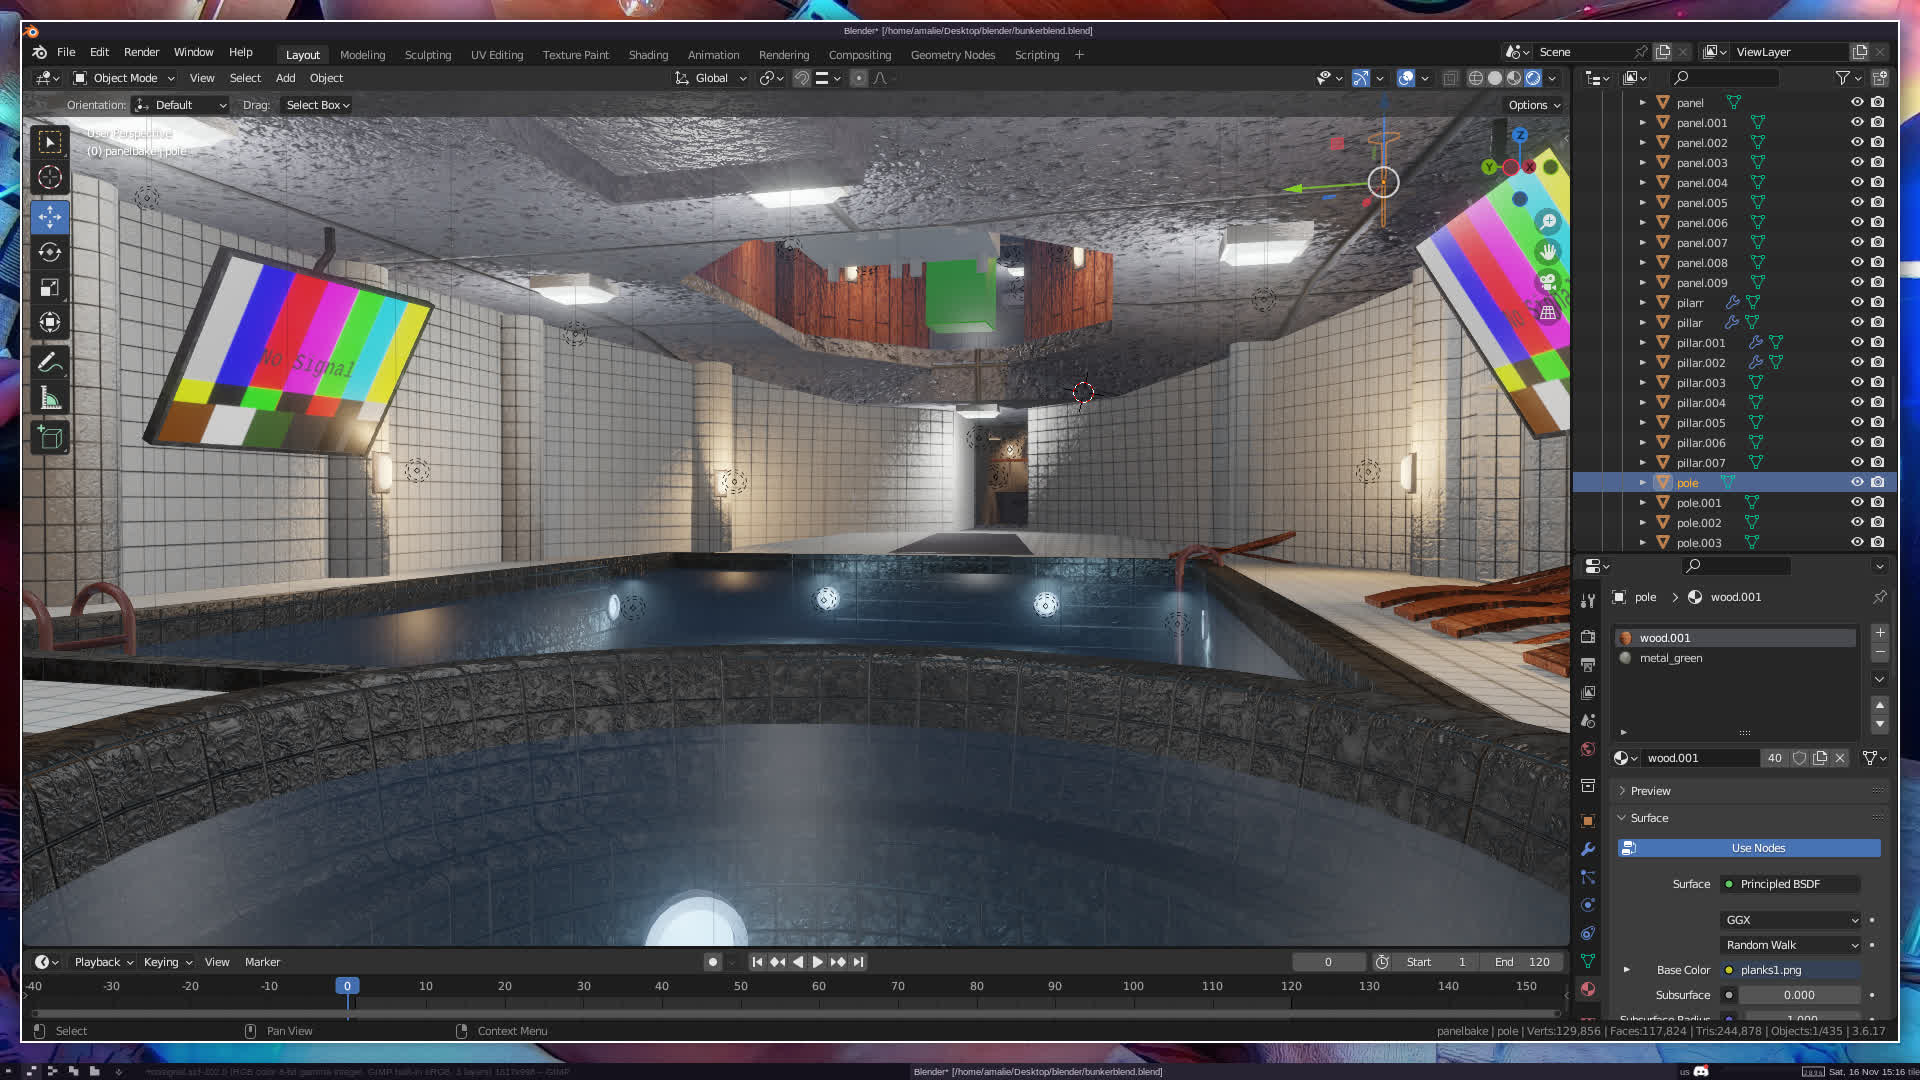Select the metal_green material slot

coord(1671,658)
